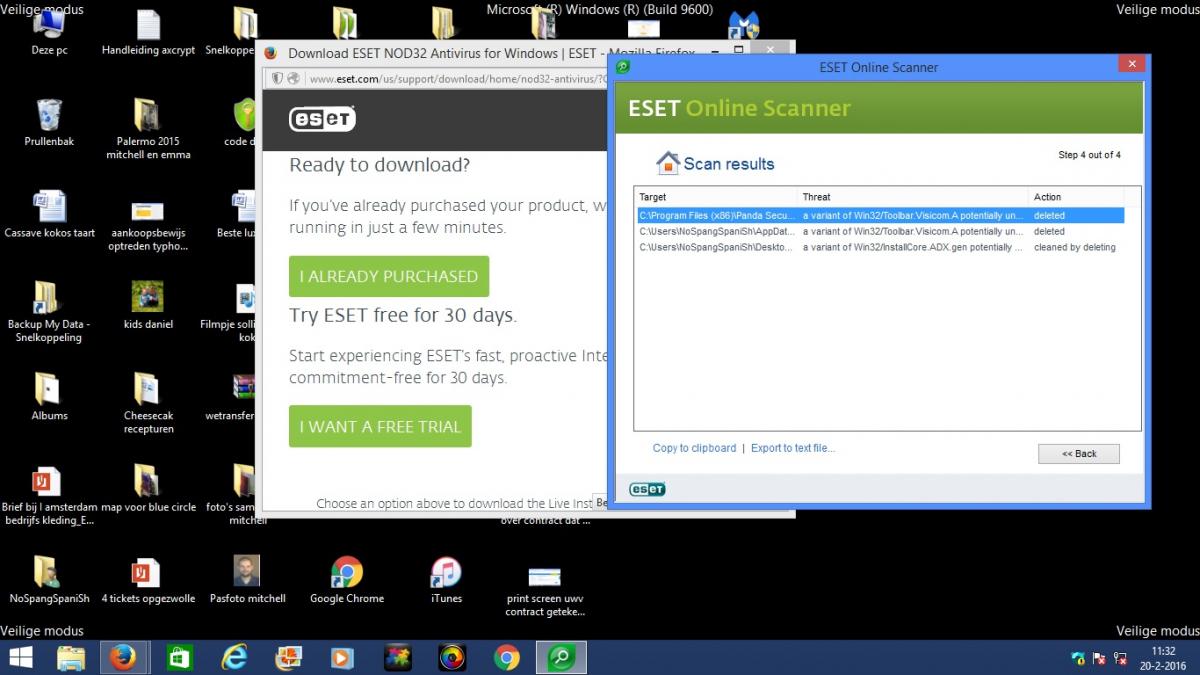Open the kids daniel image icon
The image size is (1200, 675).
pyautogui.click(x=148, y=305)
